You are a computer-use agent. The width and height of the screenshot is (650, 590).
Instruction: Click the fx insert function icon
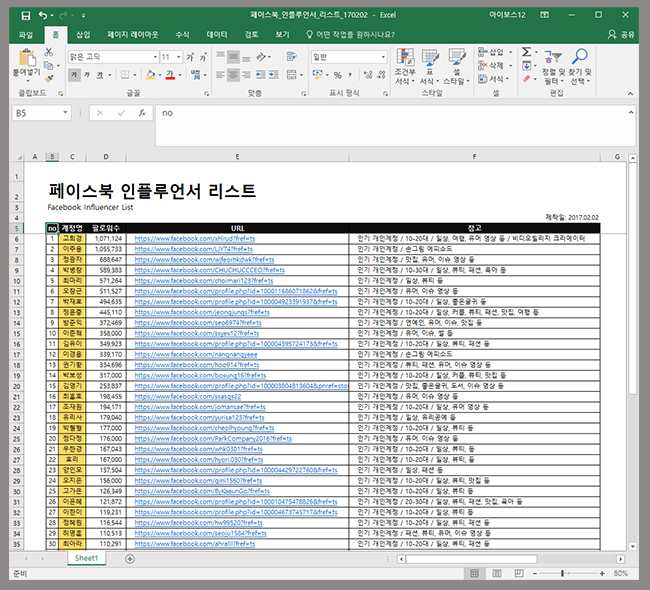point(142,113)
